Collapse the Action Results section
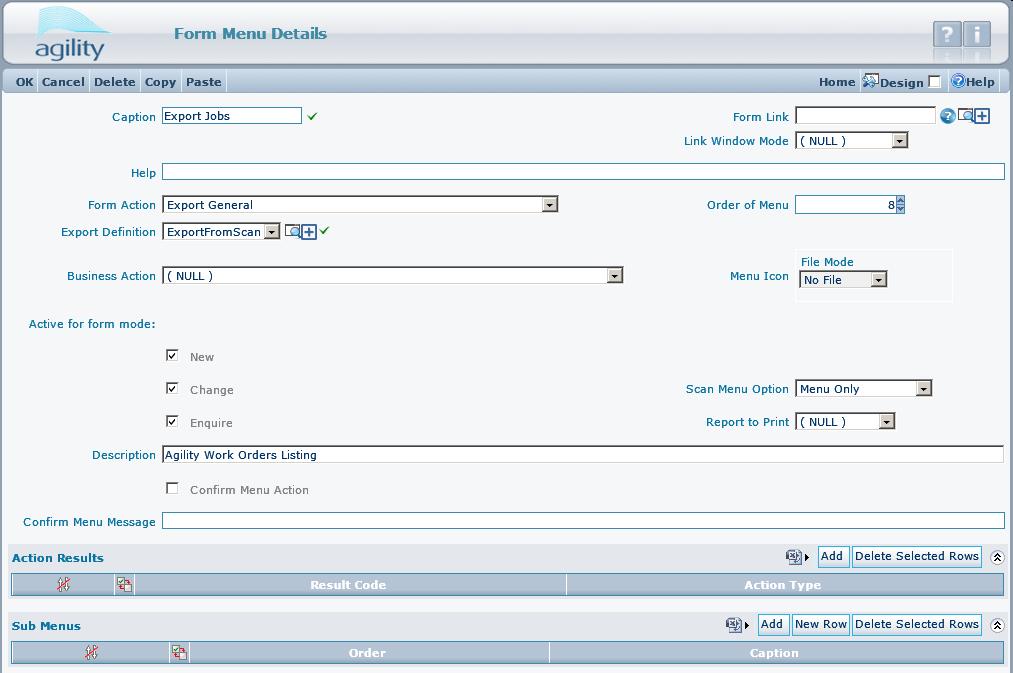 pos(997,557)
